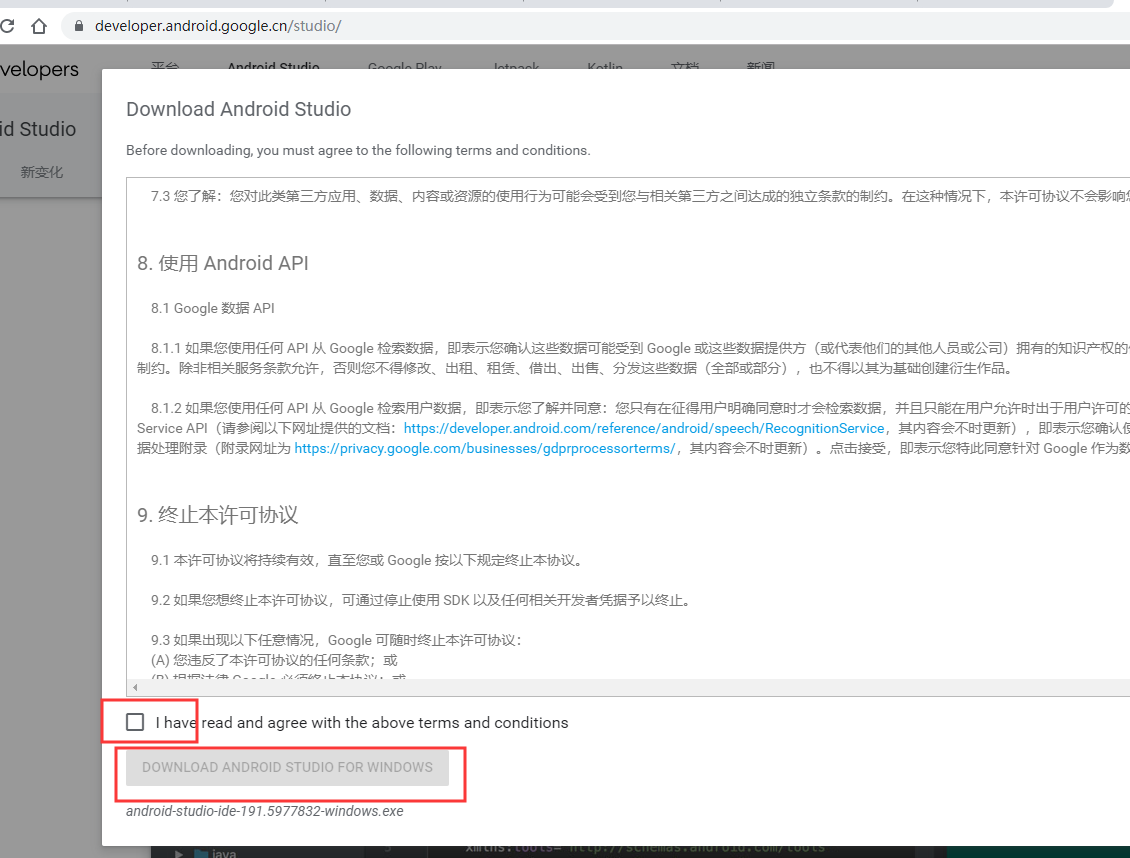Screen dimensions: 1130x858
Task: Select the Kotlin navigation tab
Action: click(x=605, y=66)
